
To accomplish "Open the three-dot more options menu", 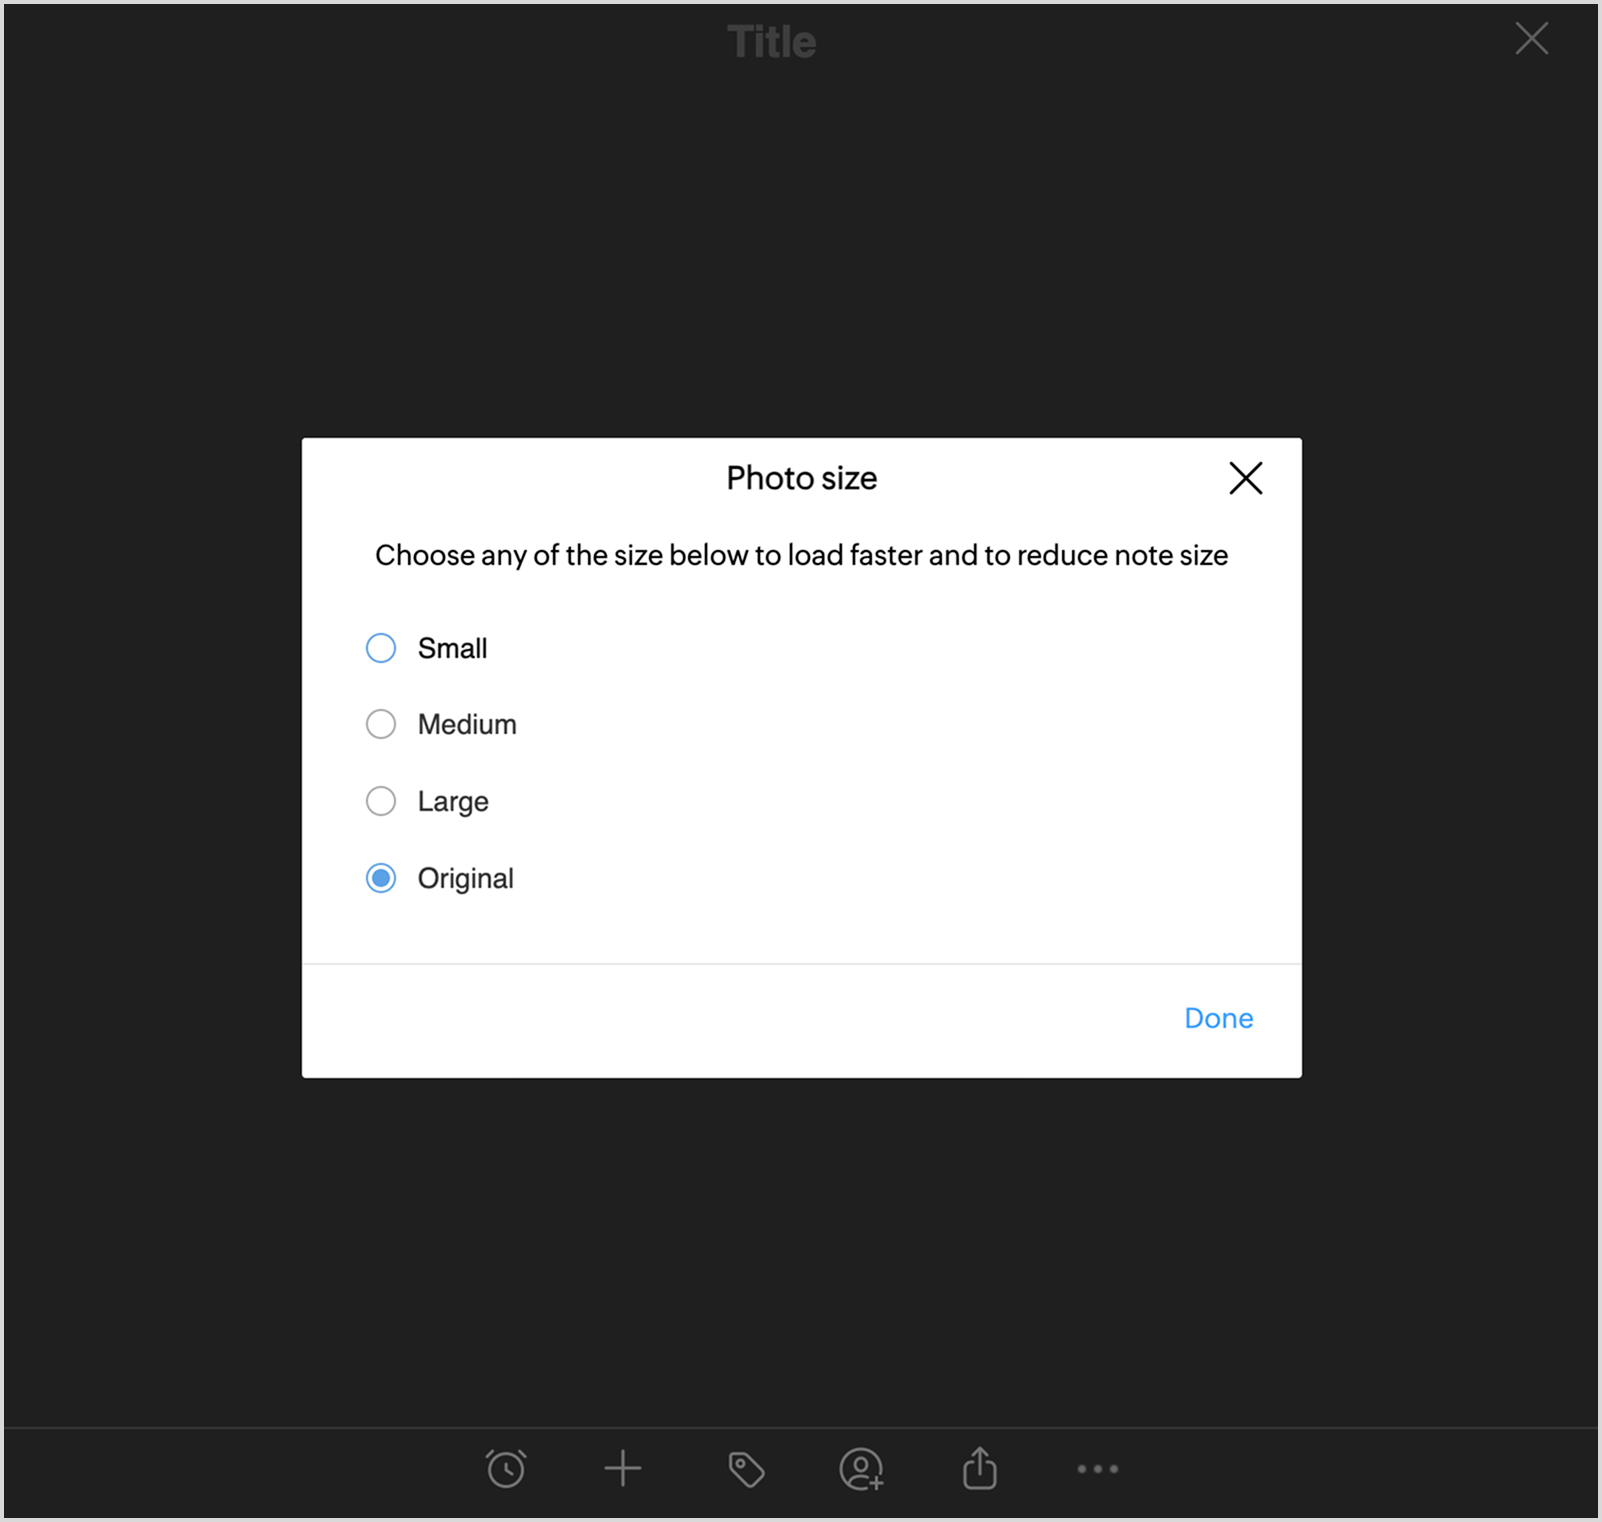I will point(1098,1469).
